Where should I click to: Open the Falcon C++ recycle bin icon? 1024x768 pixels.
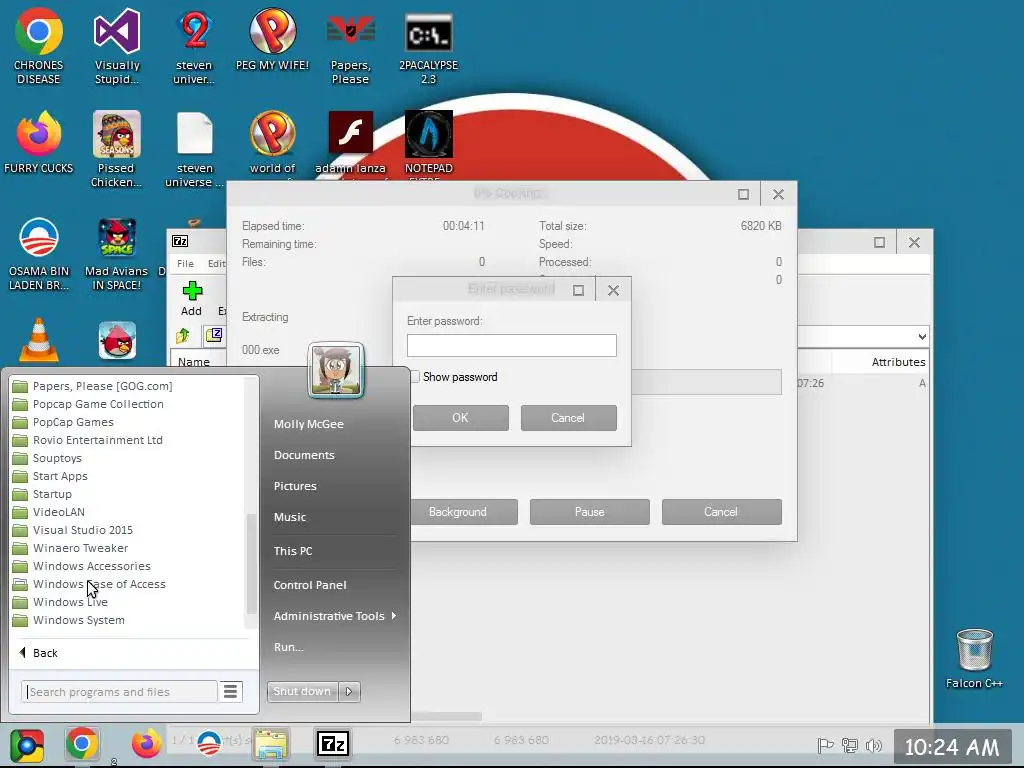point(974,658)
